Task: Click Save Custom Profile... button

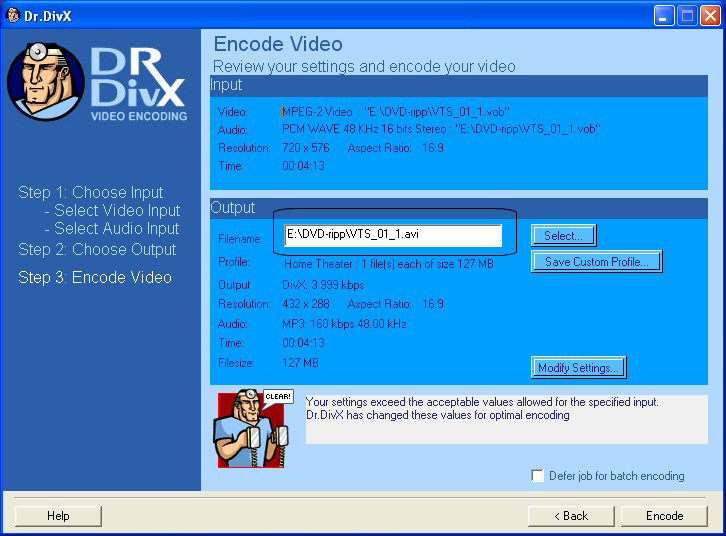Action: click(x=597, y=262)
